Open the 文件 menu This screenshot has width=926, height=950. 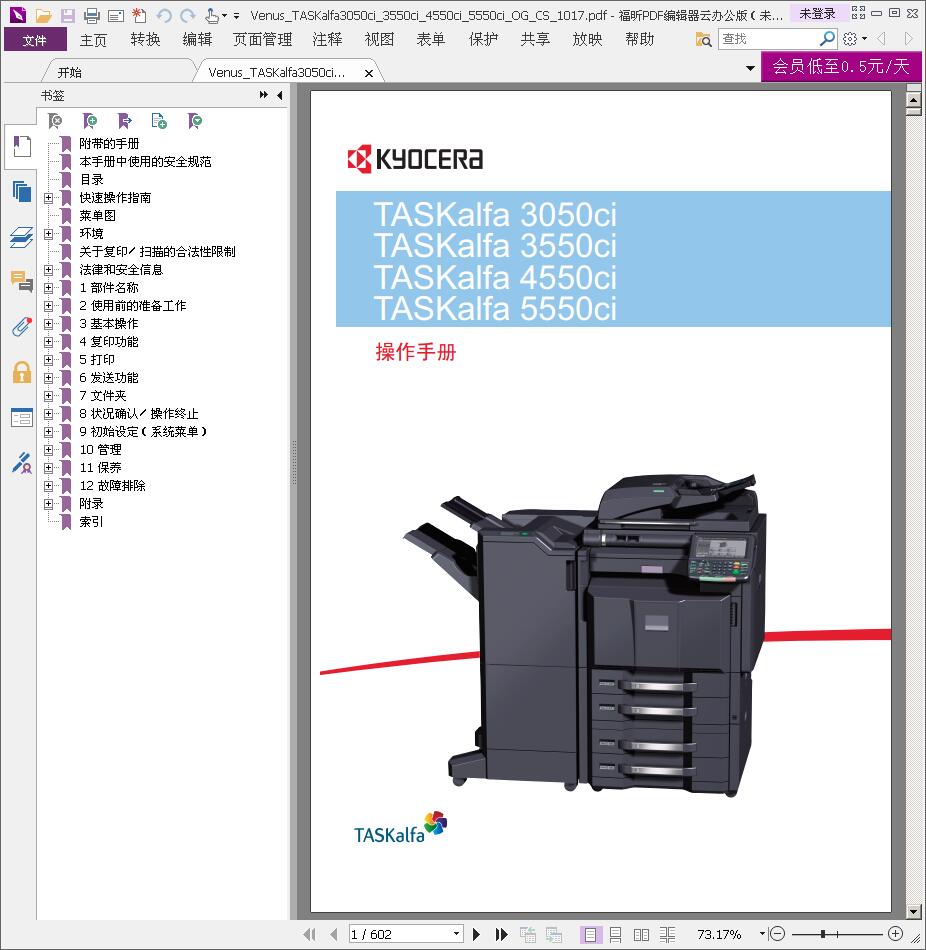pos(35,40)
